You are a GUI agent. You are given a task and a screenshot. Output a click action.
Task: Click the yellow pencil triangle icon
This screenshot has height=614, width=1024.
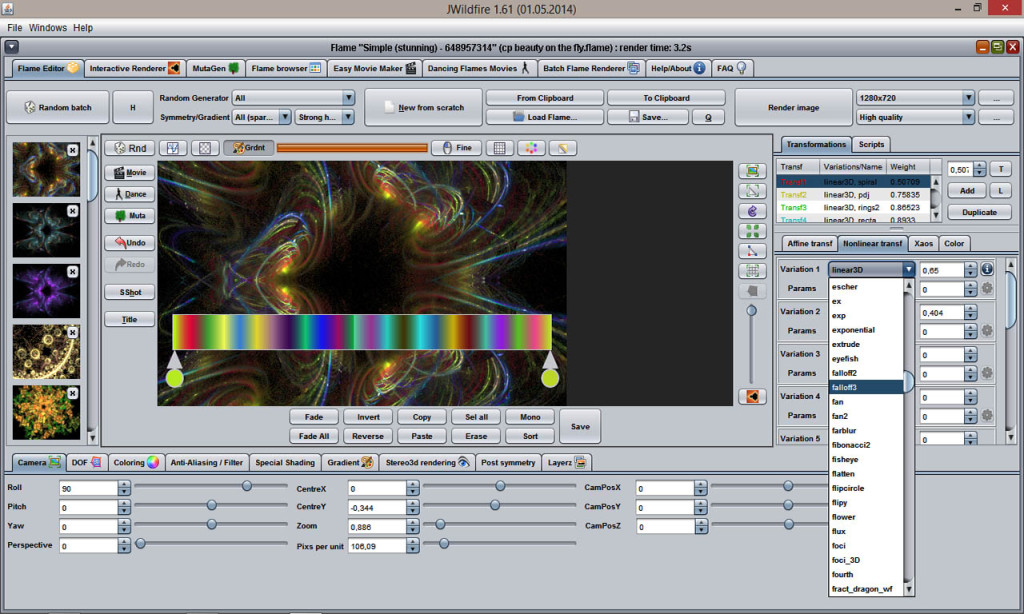(562, 148)
